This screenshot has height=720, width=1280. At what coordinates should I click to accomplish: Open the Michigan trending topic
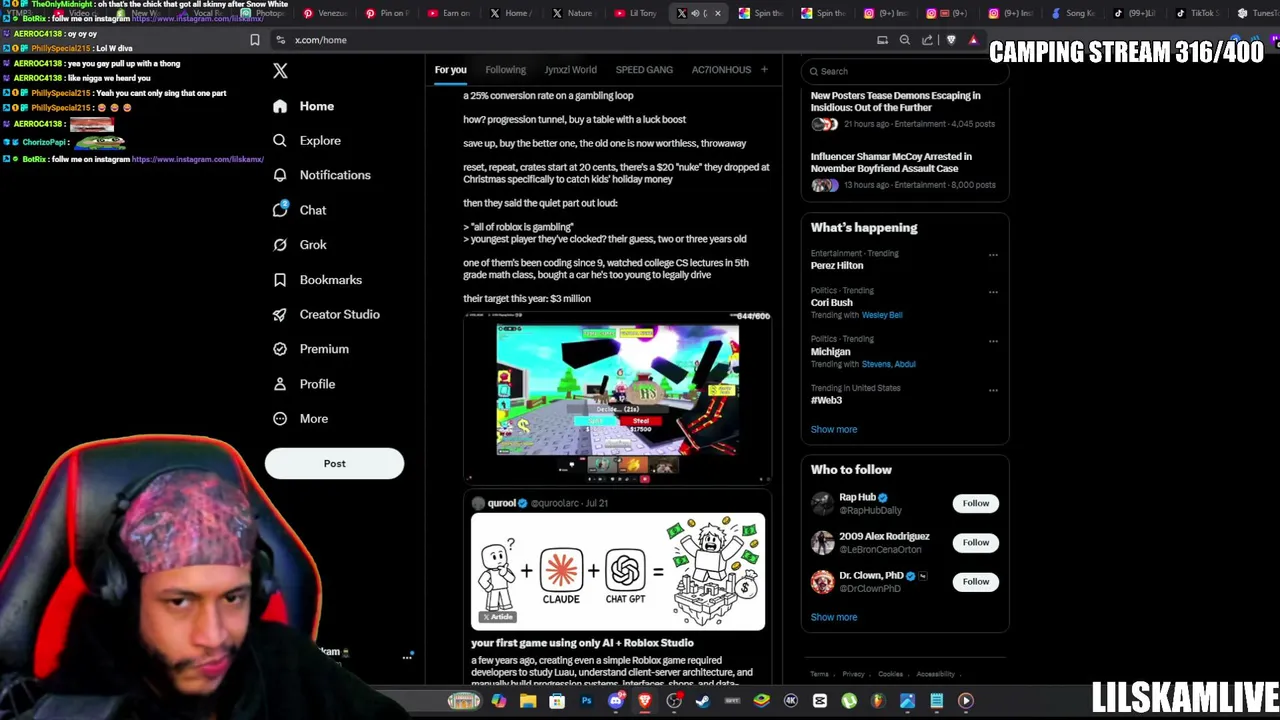(830, 352)
